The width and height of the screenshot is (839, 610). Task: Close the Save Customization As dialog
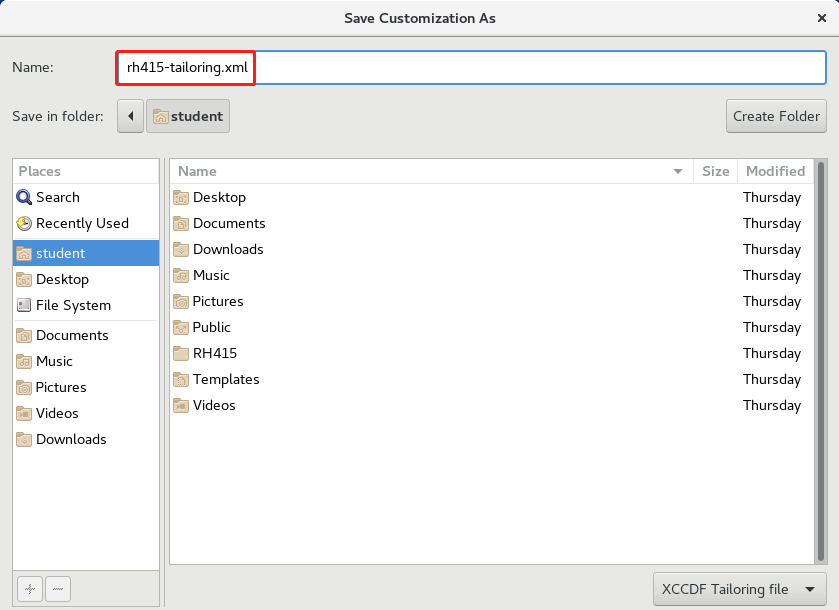(x=821, y=18)
